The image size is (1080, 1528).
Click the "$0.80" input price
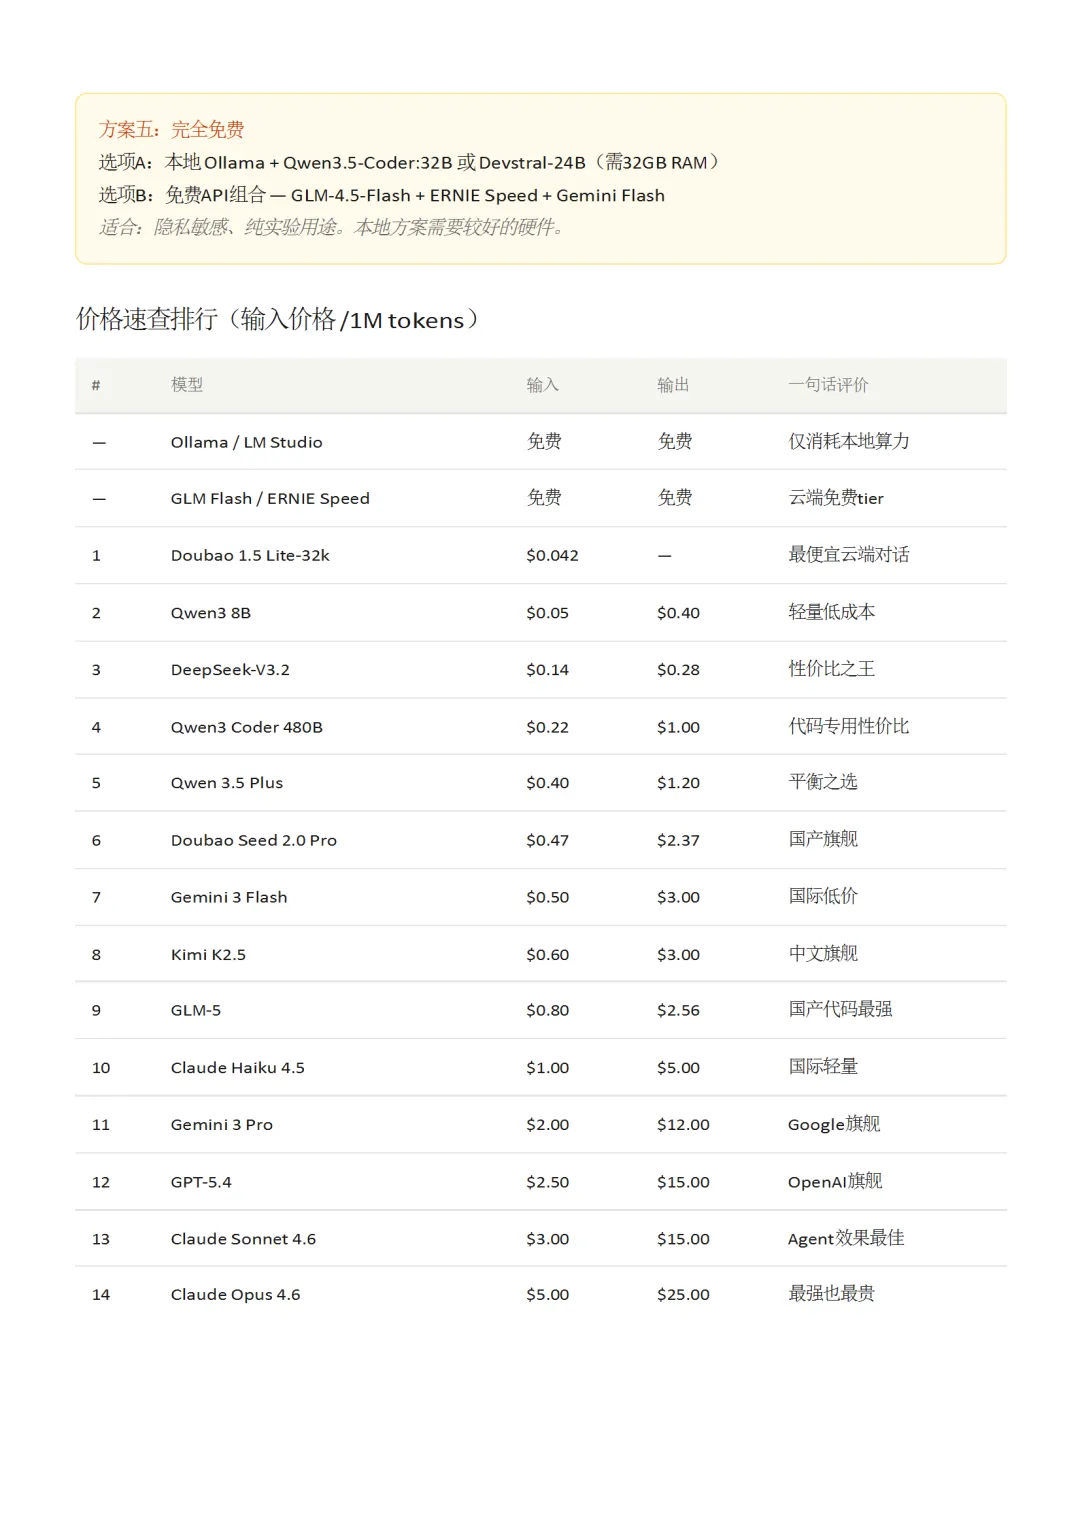pyautogui.click(x=547, y=1011)
